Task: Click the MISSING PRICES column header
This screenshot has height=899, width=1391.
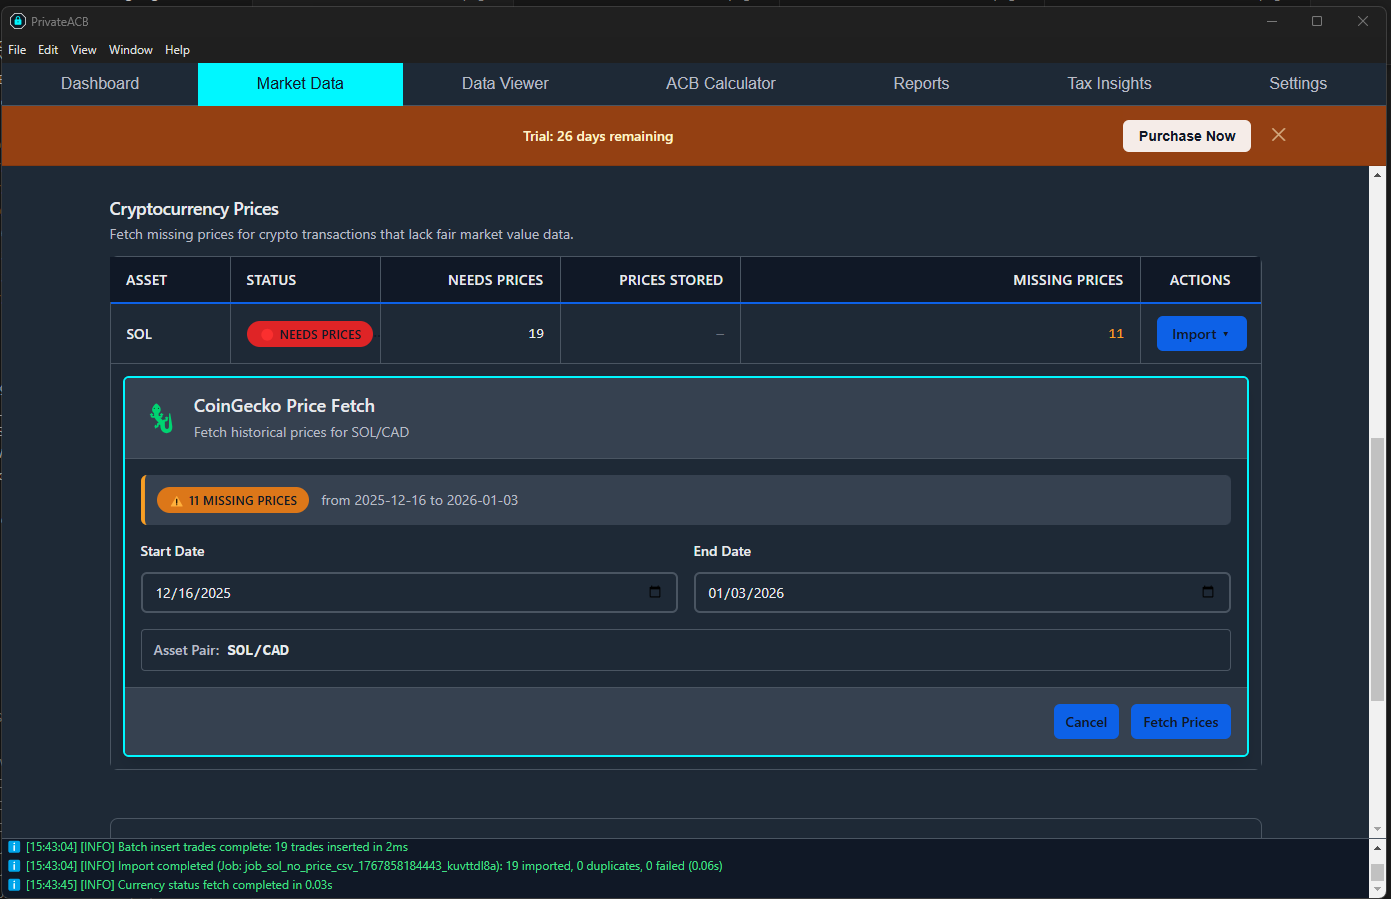Action: [x=940, y=280]
